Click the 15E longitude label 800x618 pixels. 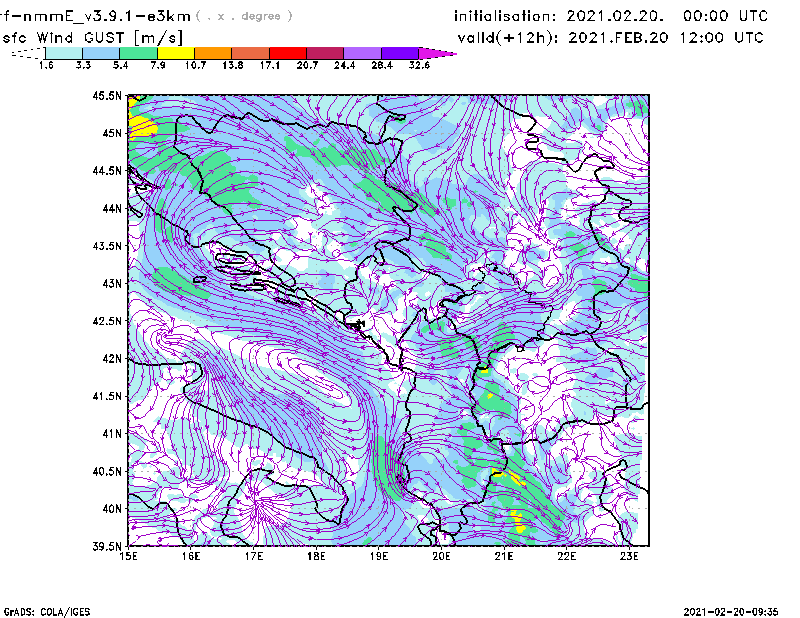(128, 556)
